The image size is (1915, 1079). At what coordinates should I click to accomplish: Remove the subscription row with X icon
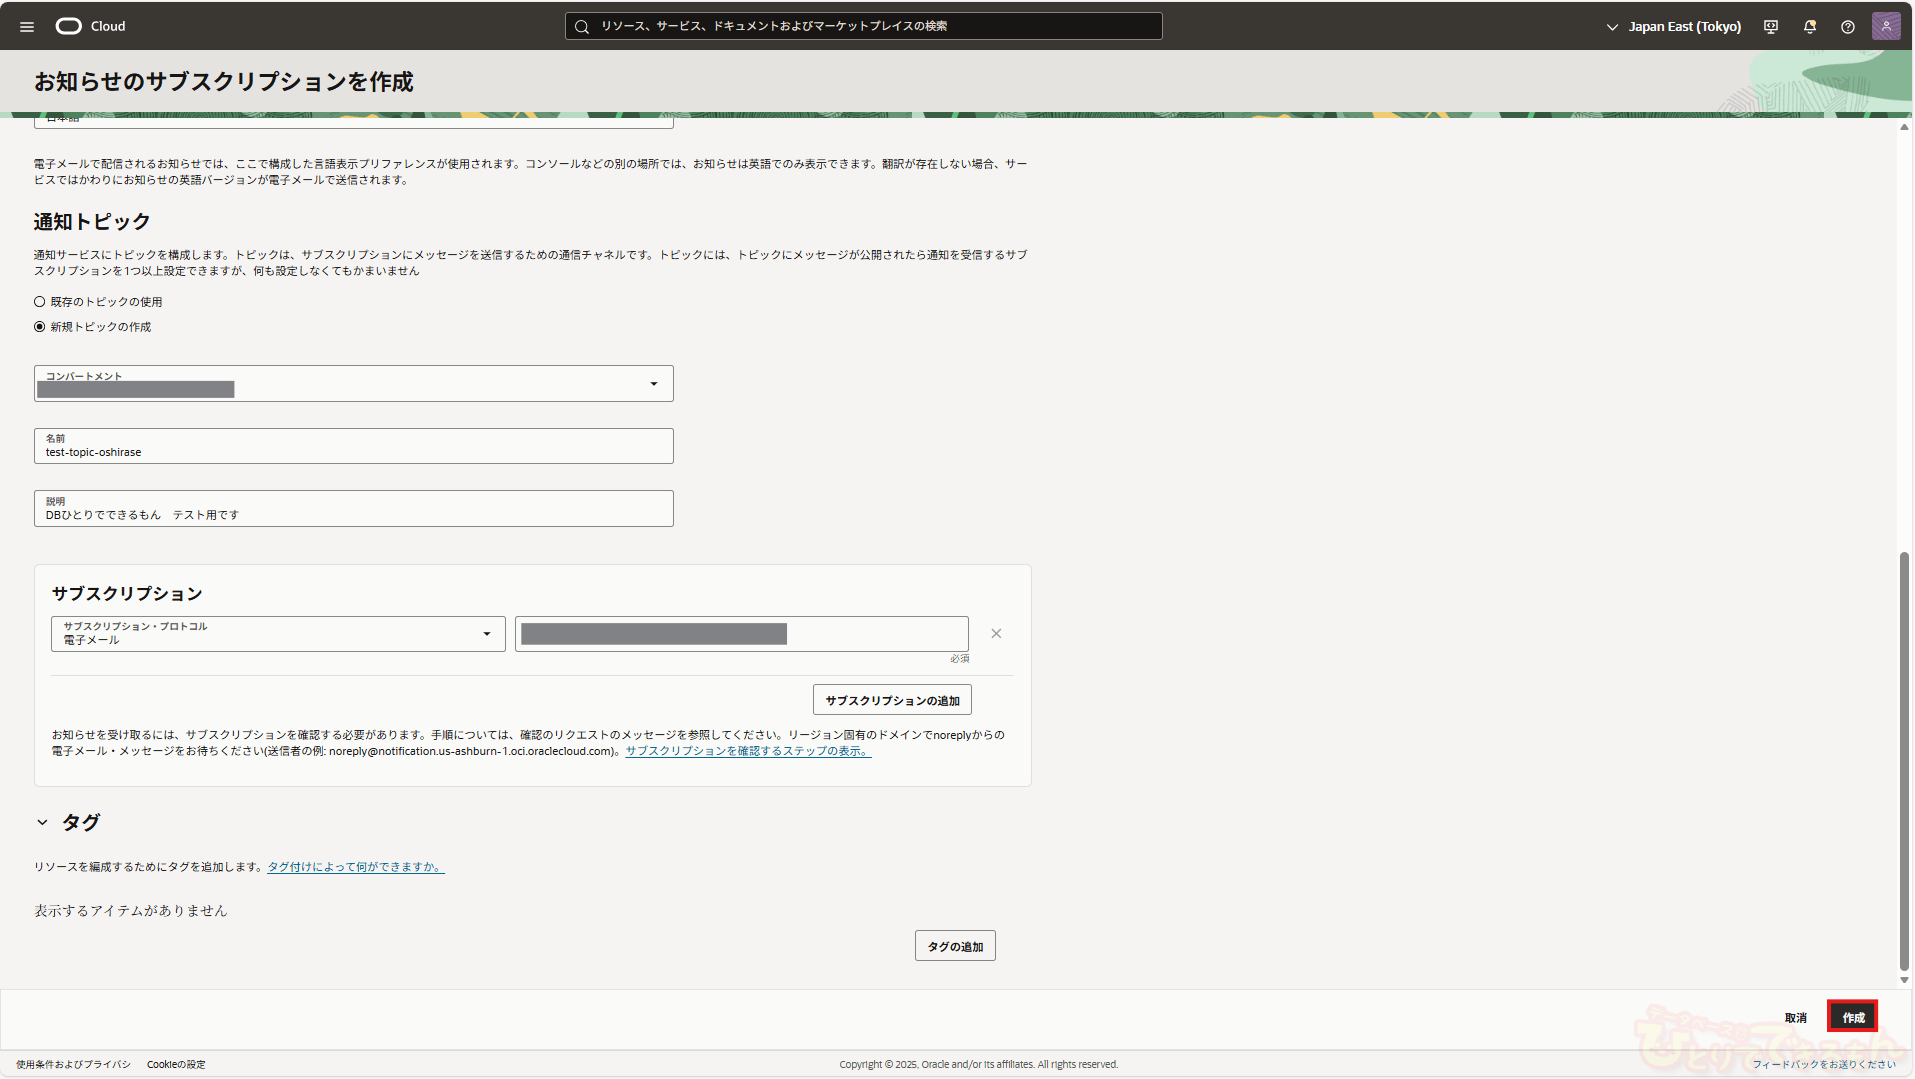coord(996,634)
